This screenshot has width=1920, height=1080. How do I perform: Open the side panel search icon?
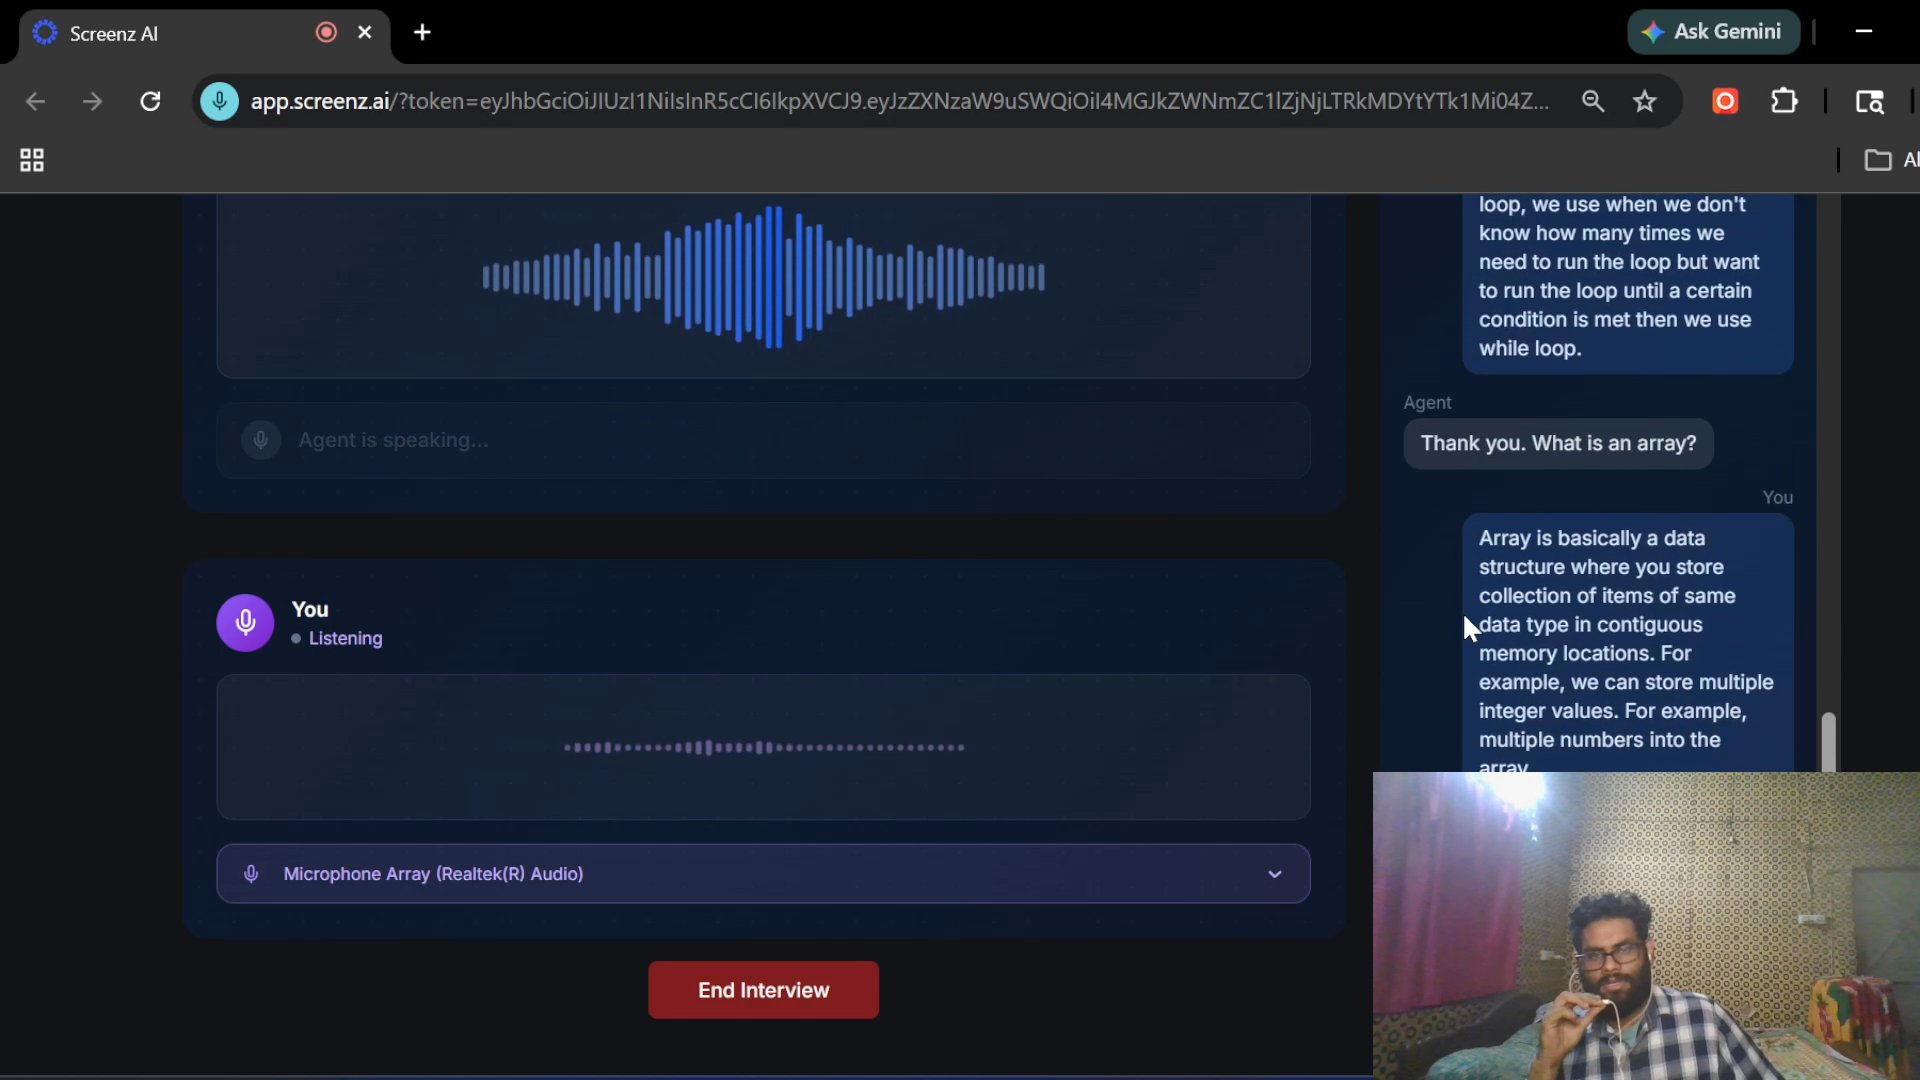click(x=1870, y=101)
